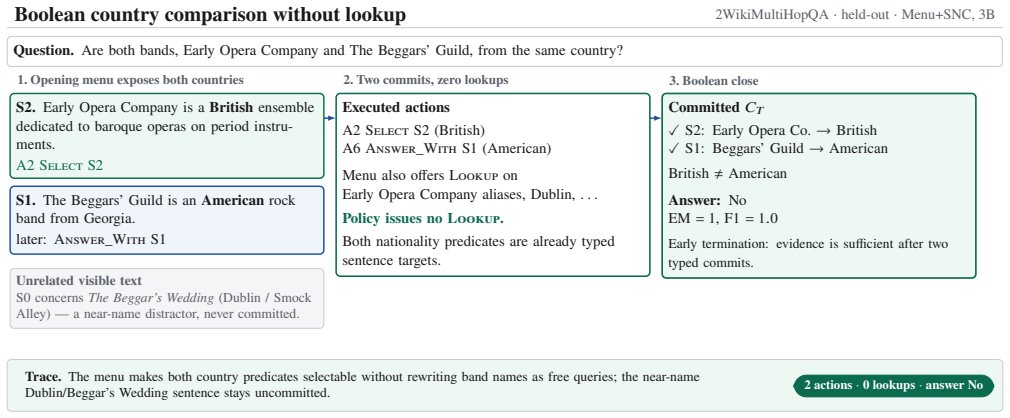
Task: Click 'A6 Answer_With S1 (American)' executed action
Action: [x=446, y=149]
